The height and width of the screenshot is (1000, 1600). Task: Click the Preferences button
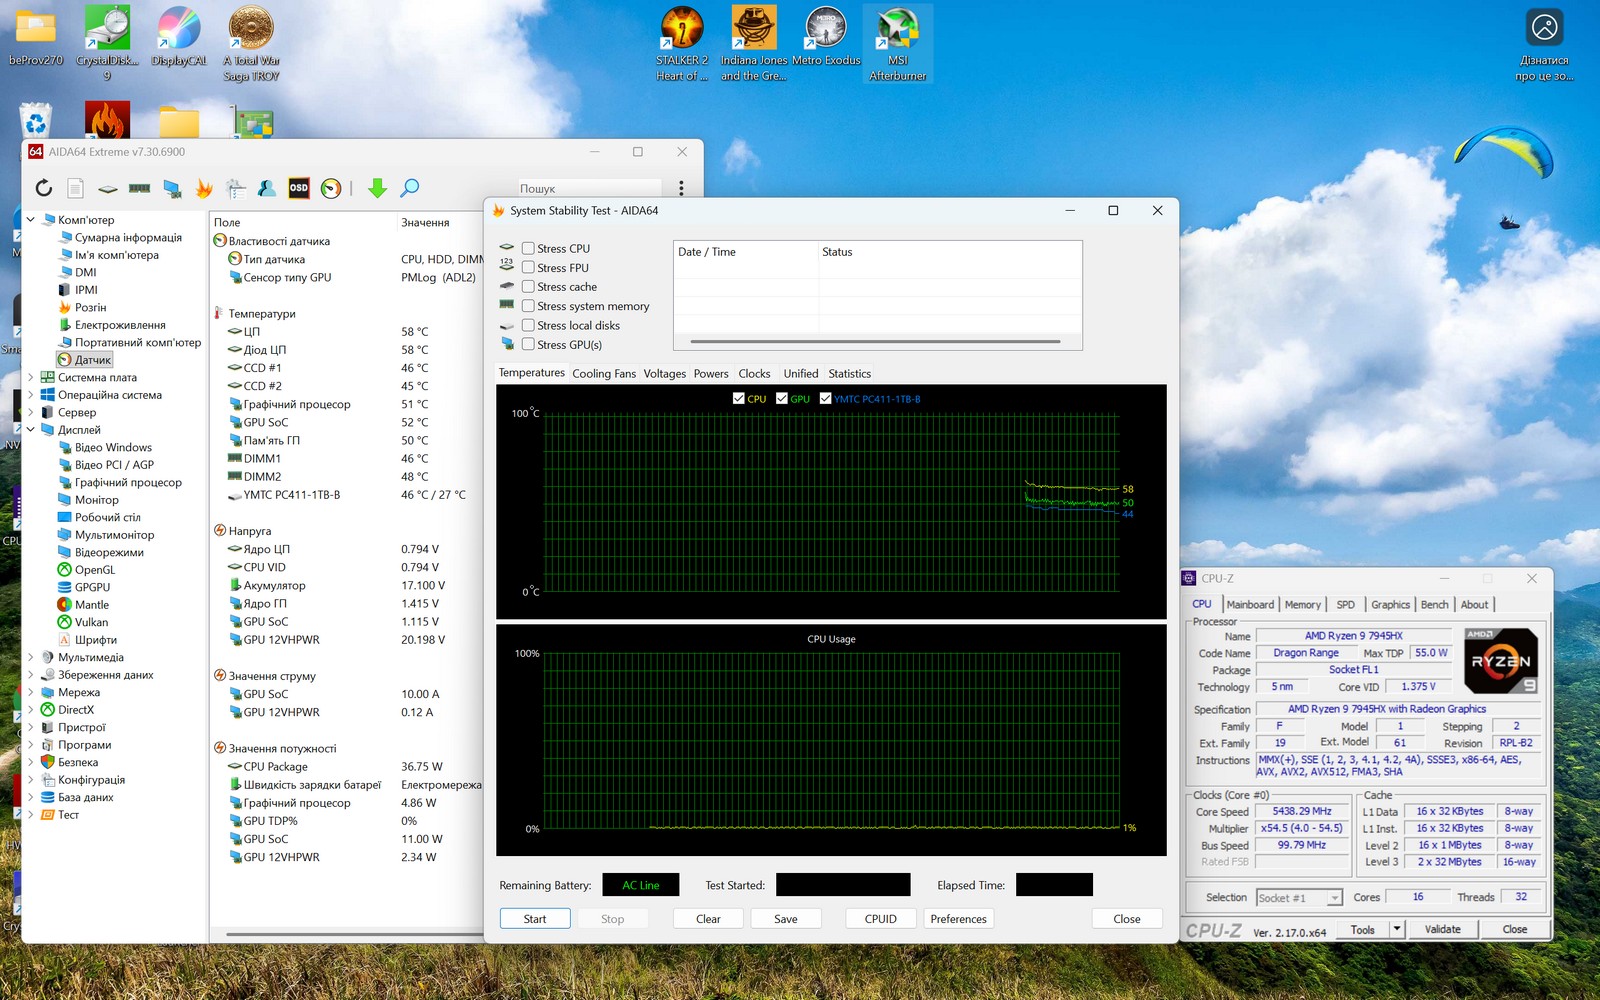[958, 919]
